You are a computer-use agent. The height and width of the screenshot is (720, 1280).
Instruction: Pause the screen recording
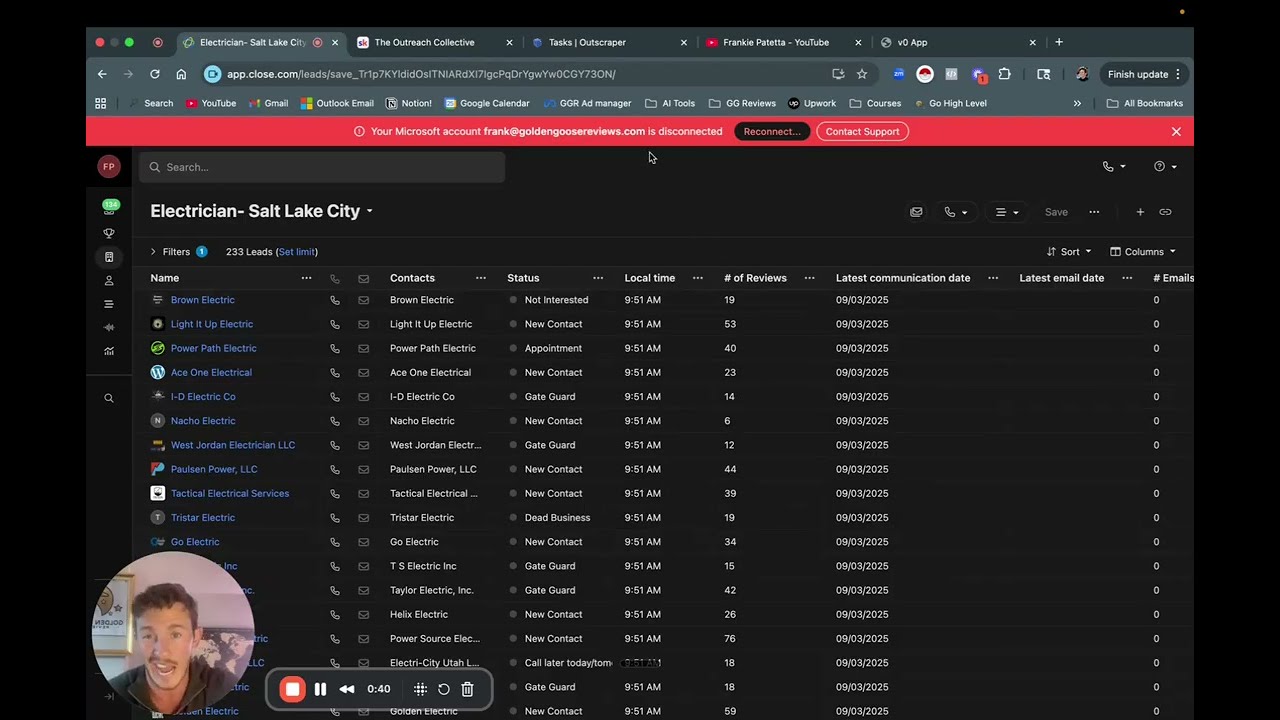click(320, 689)
